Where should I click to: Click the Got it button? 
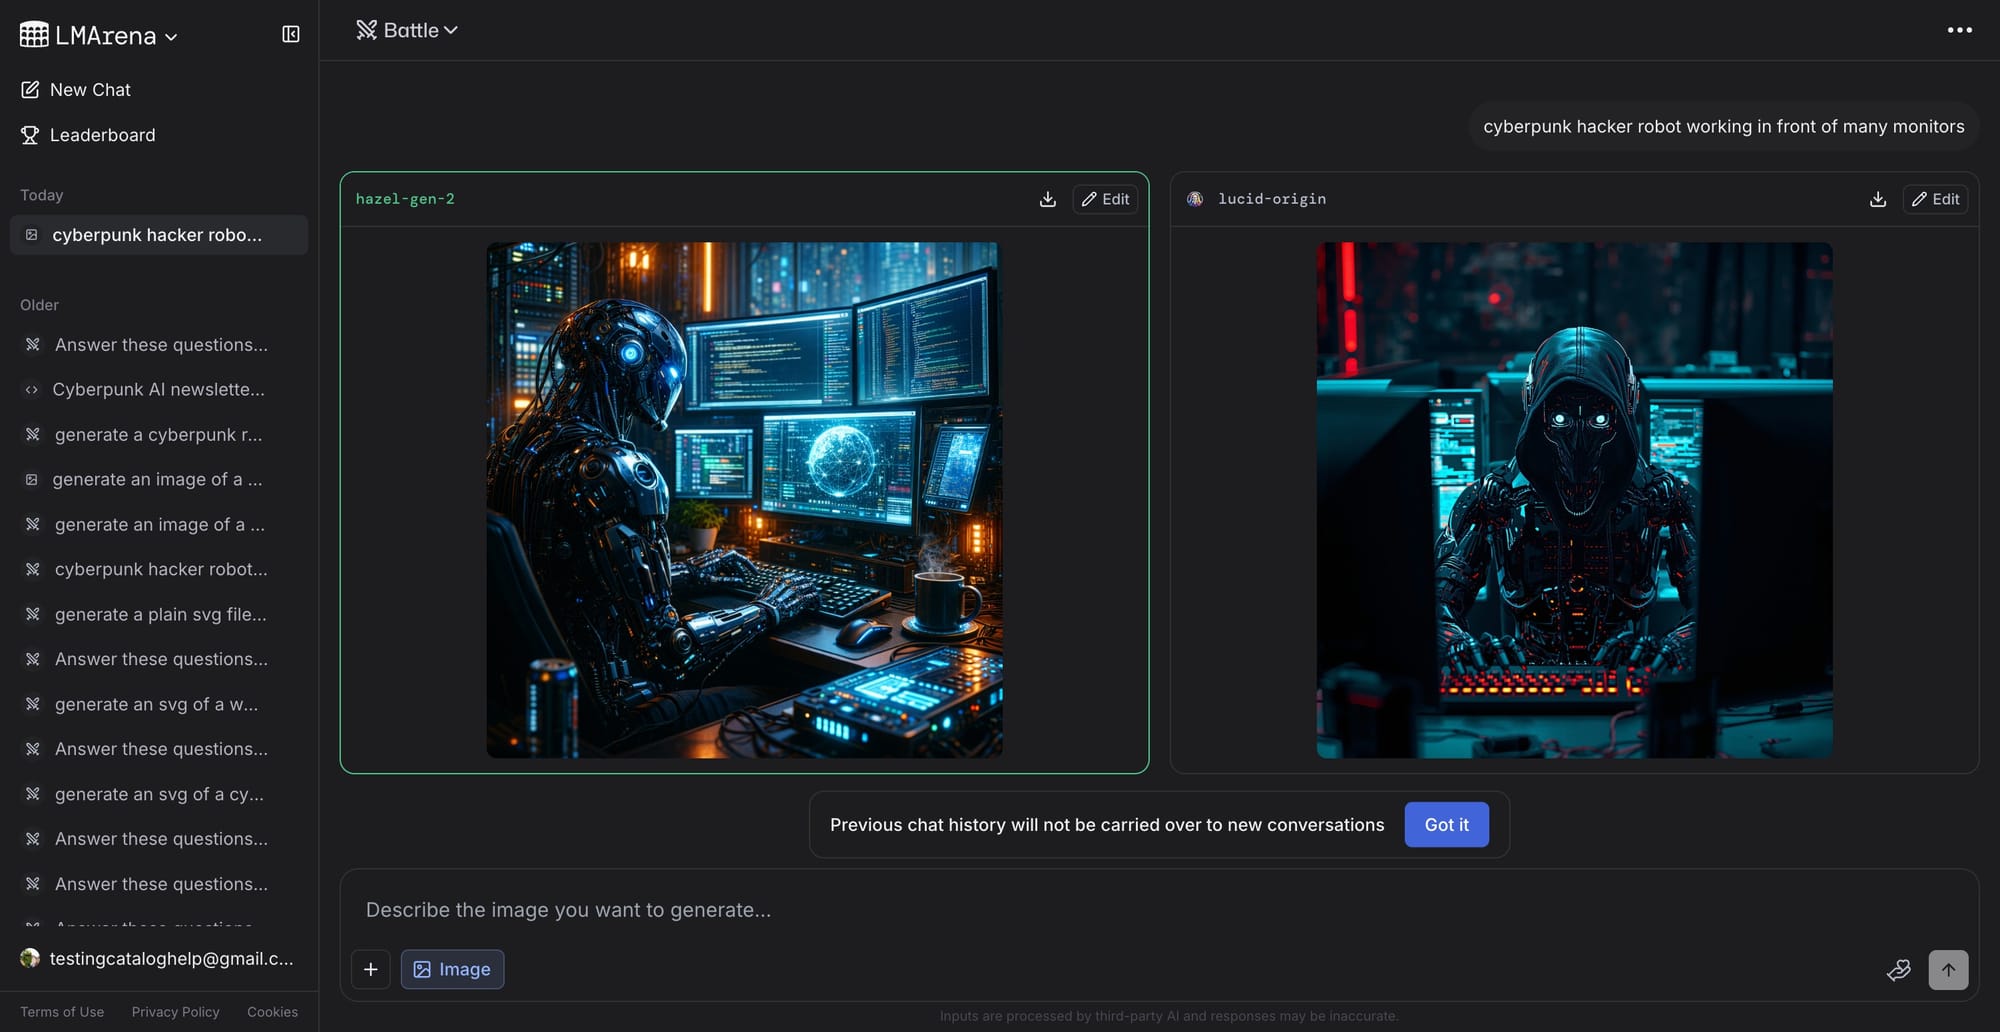click(1446, 825)
